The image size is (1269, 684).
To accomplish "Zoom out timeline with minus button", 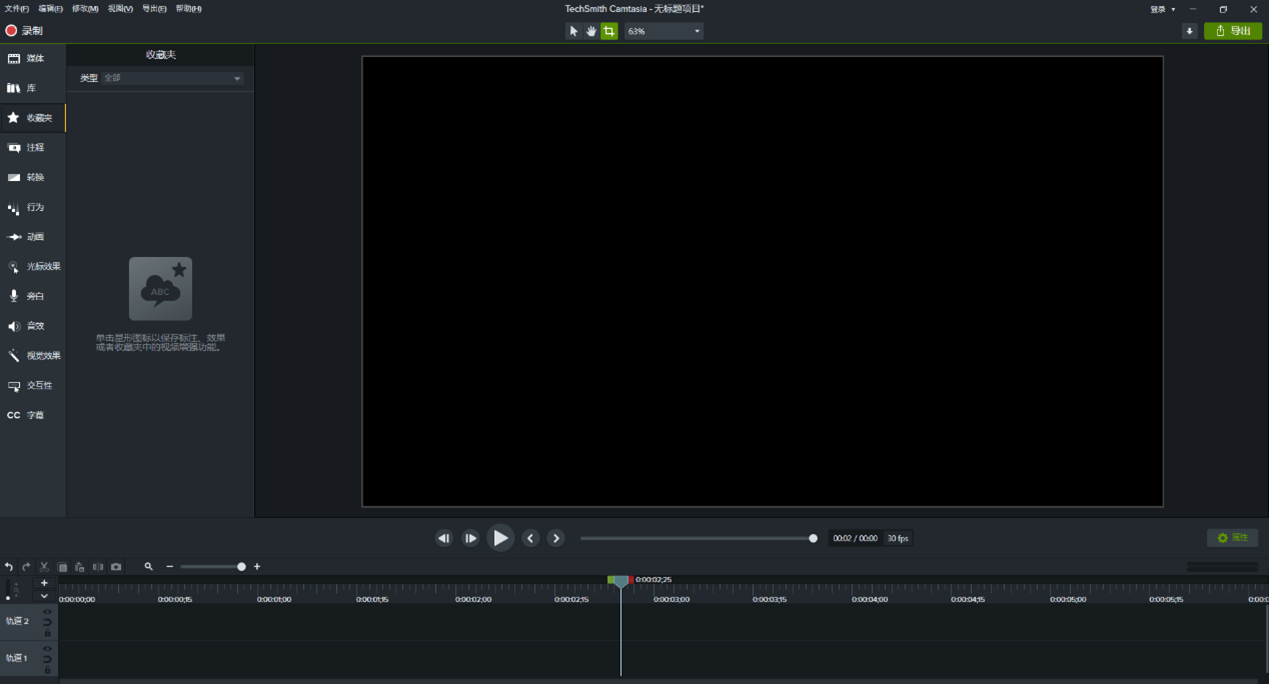I will point(170,567).
